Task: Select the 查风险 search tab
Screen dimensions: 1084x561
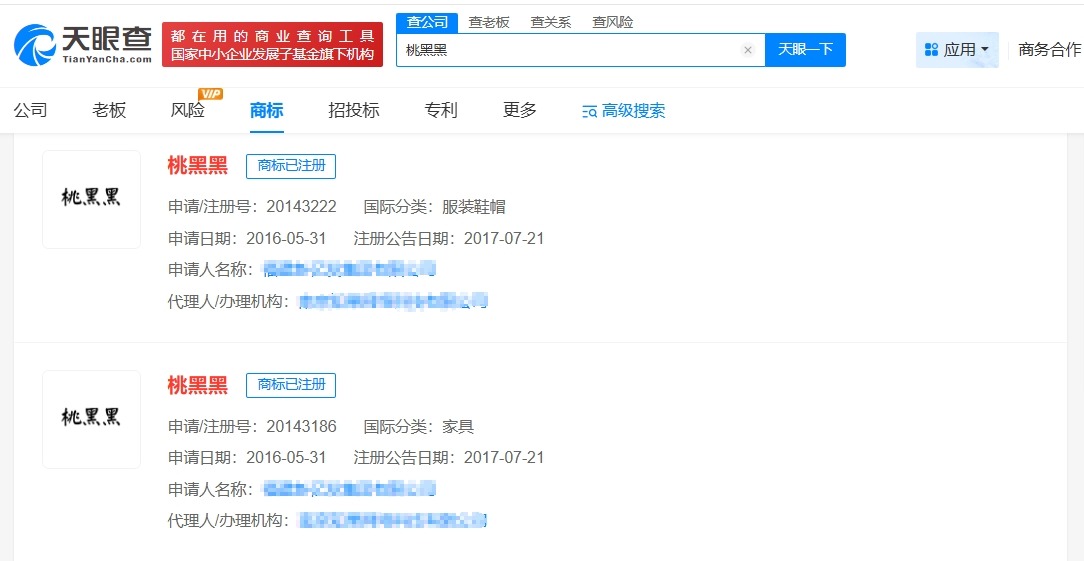Action: click(613, 22)
